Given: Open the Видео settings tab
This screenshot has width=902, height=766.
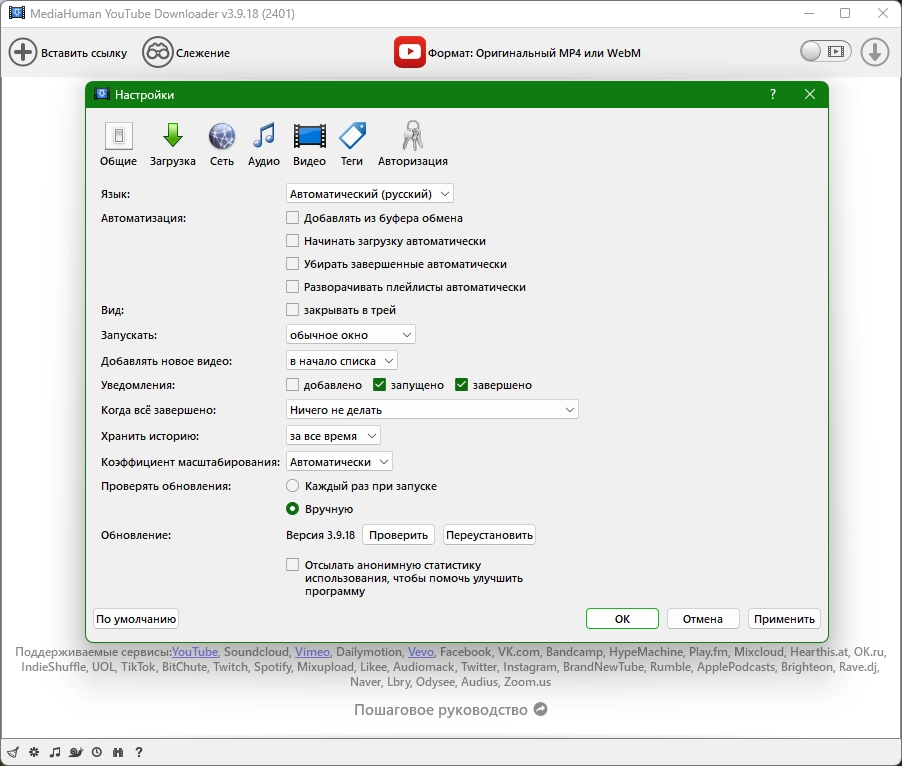Looking at the screenshot, I should click(309, 144).
